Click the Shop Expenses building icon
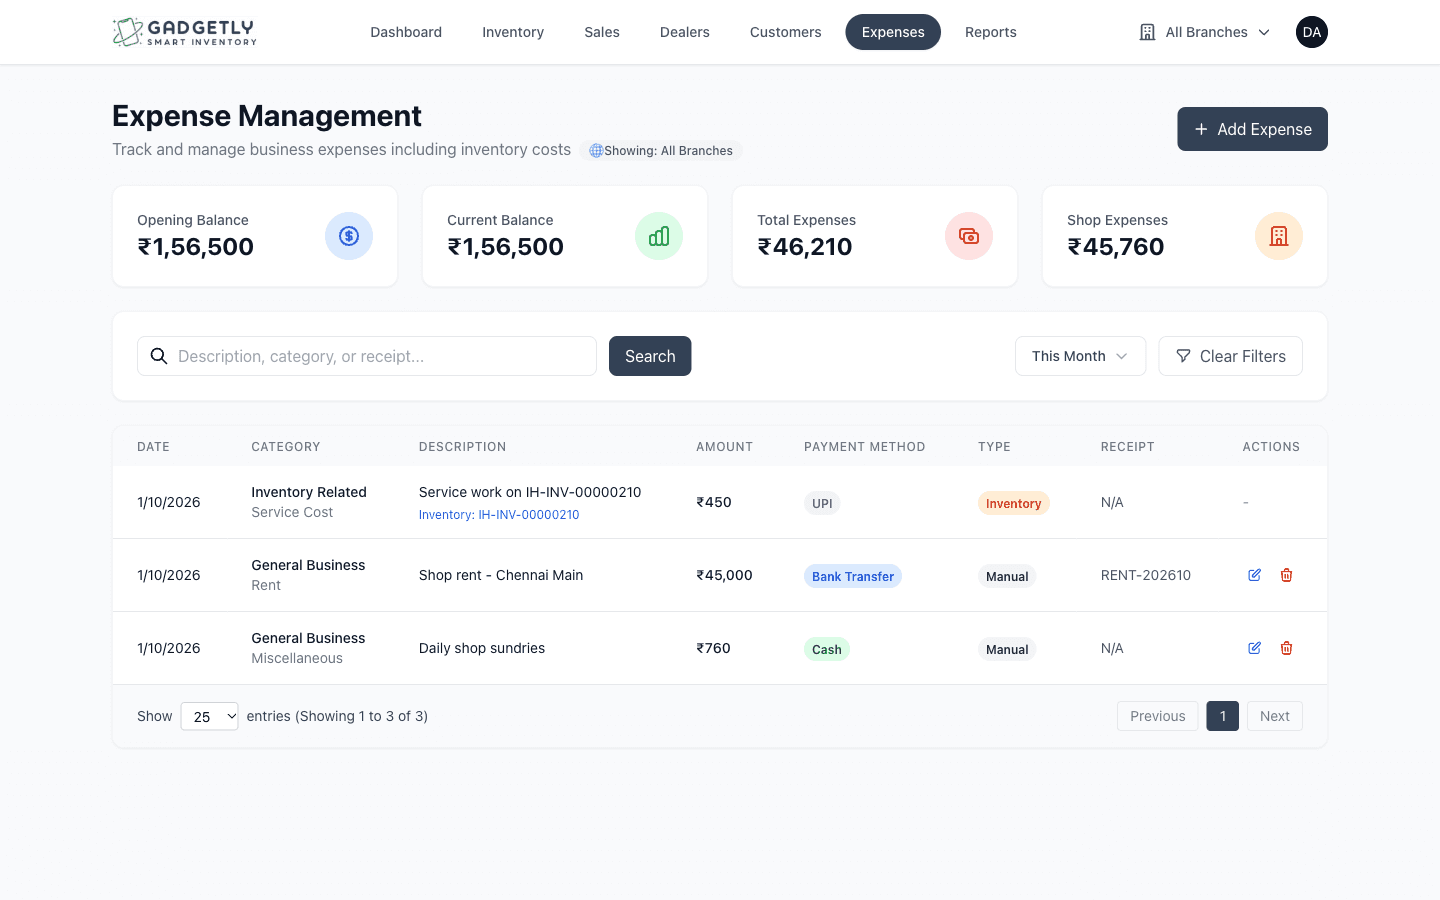Image resolution: width=1440 pixels, height=900 pixels. [x=1279, y=236]
